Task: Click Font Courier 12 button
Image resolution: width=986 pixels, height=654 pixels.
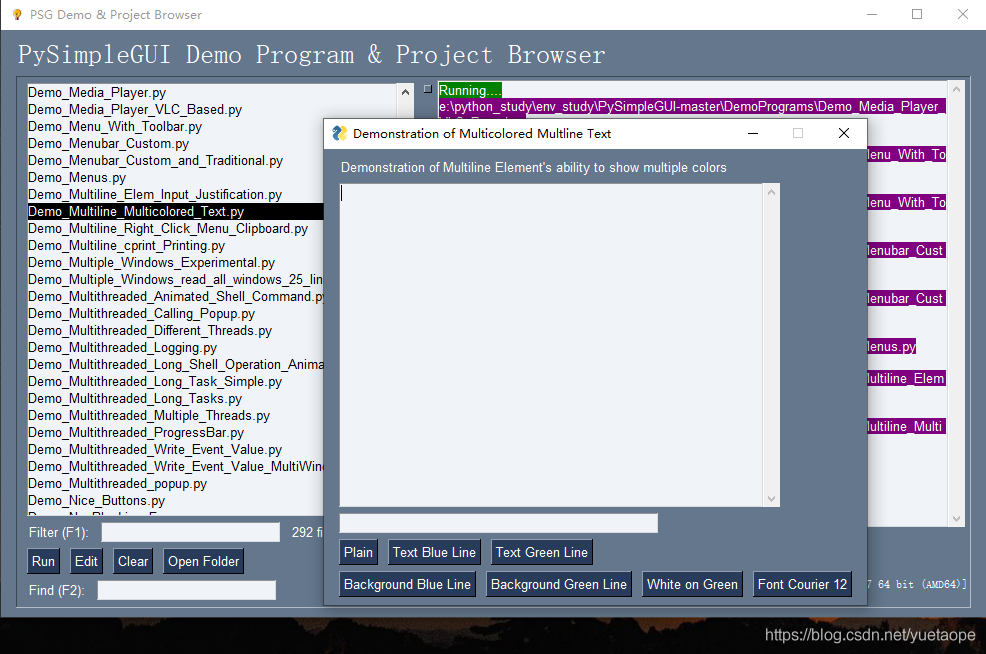Action: pyautogui.click(x=802, y=584)
